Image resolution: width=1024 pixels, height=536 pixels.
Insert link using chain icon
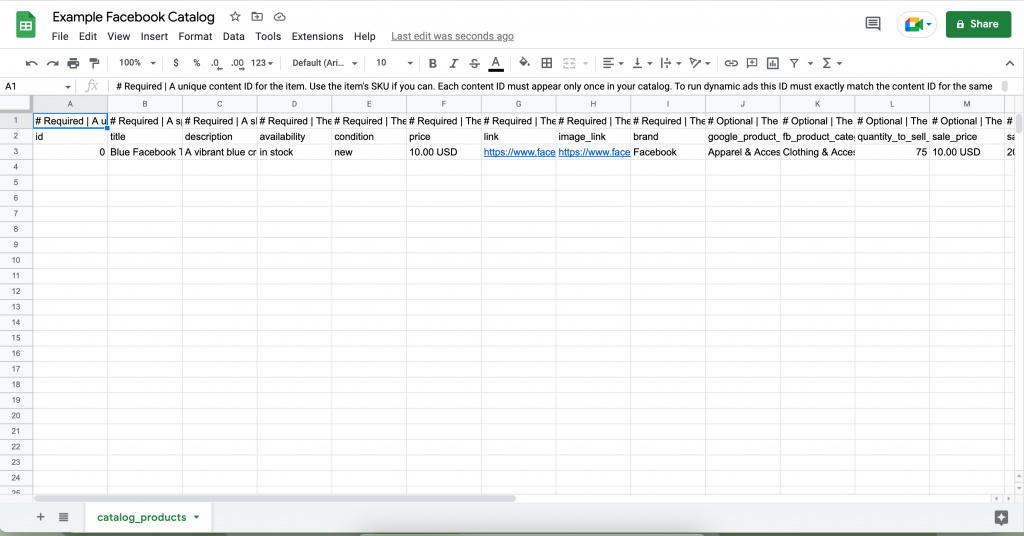coord(731,63)
